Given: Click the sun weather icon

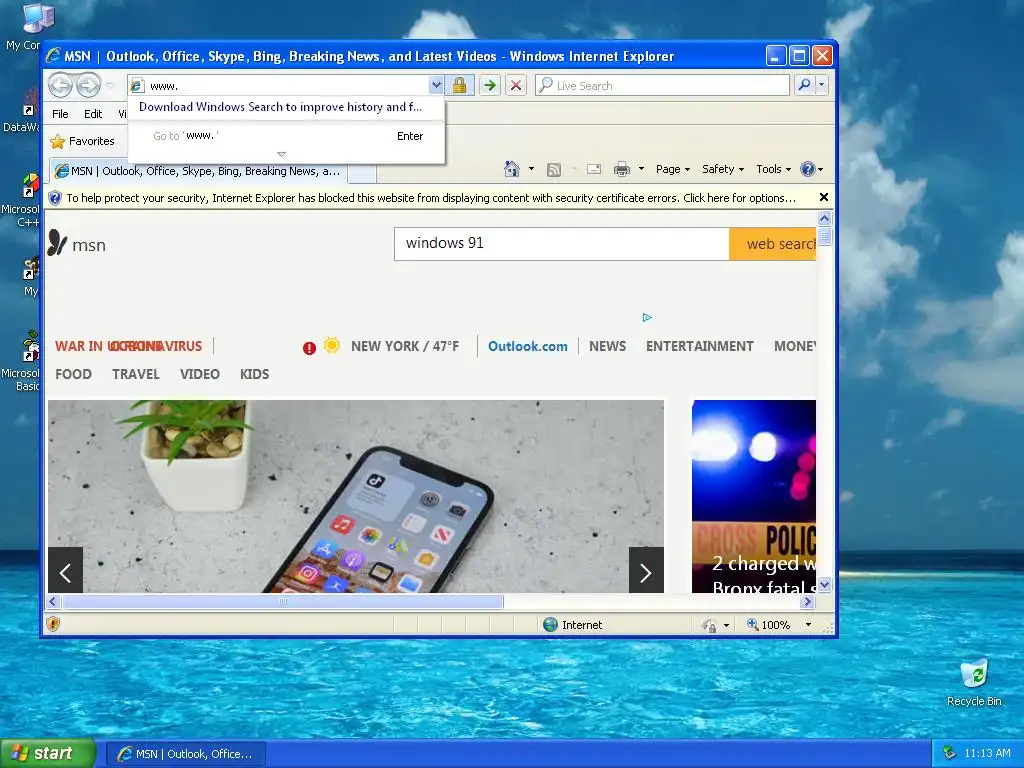Looking at the screenshot, I should click(332, 345).
